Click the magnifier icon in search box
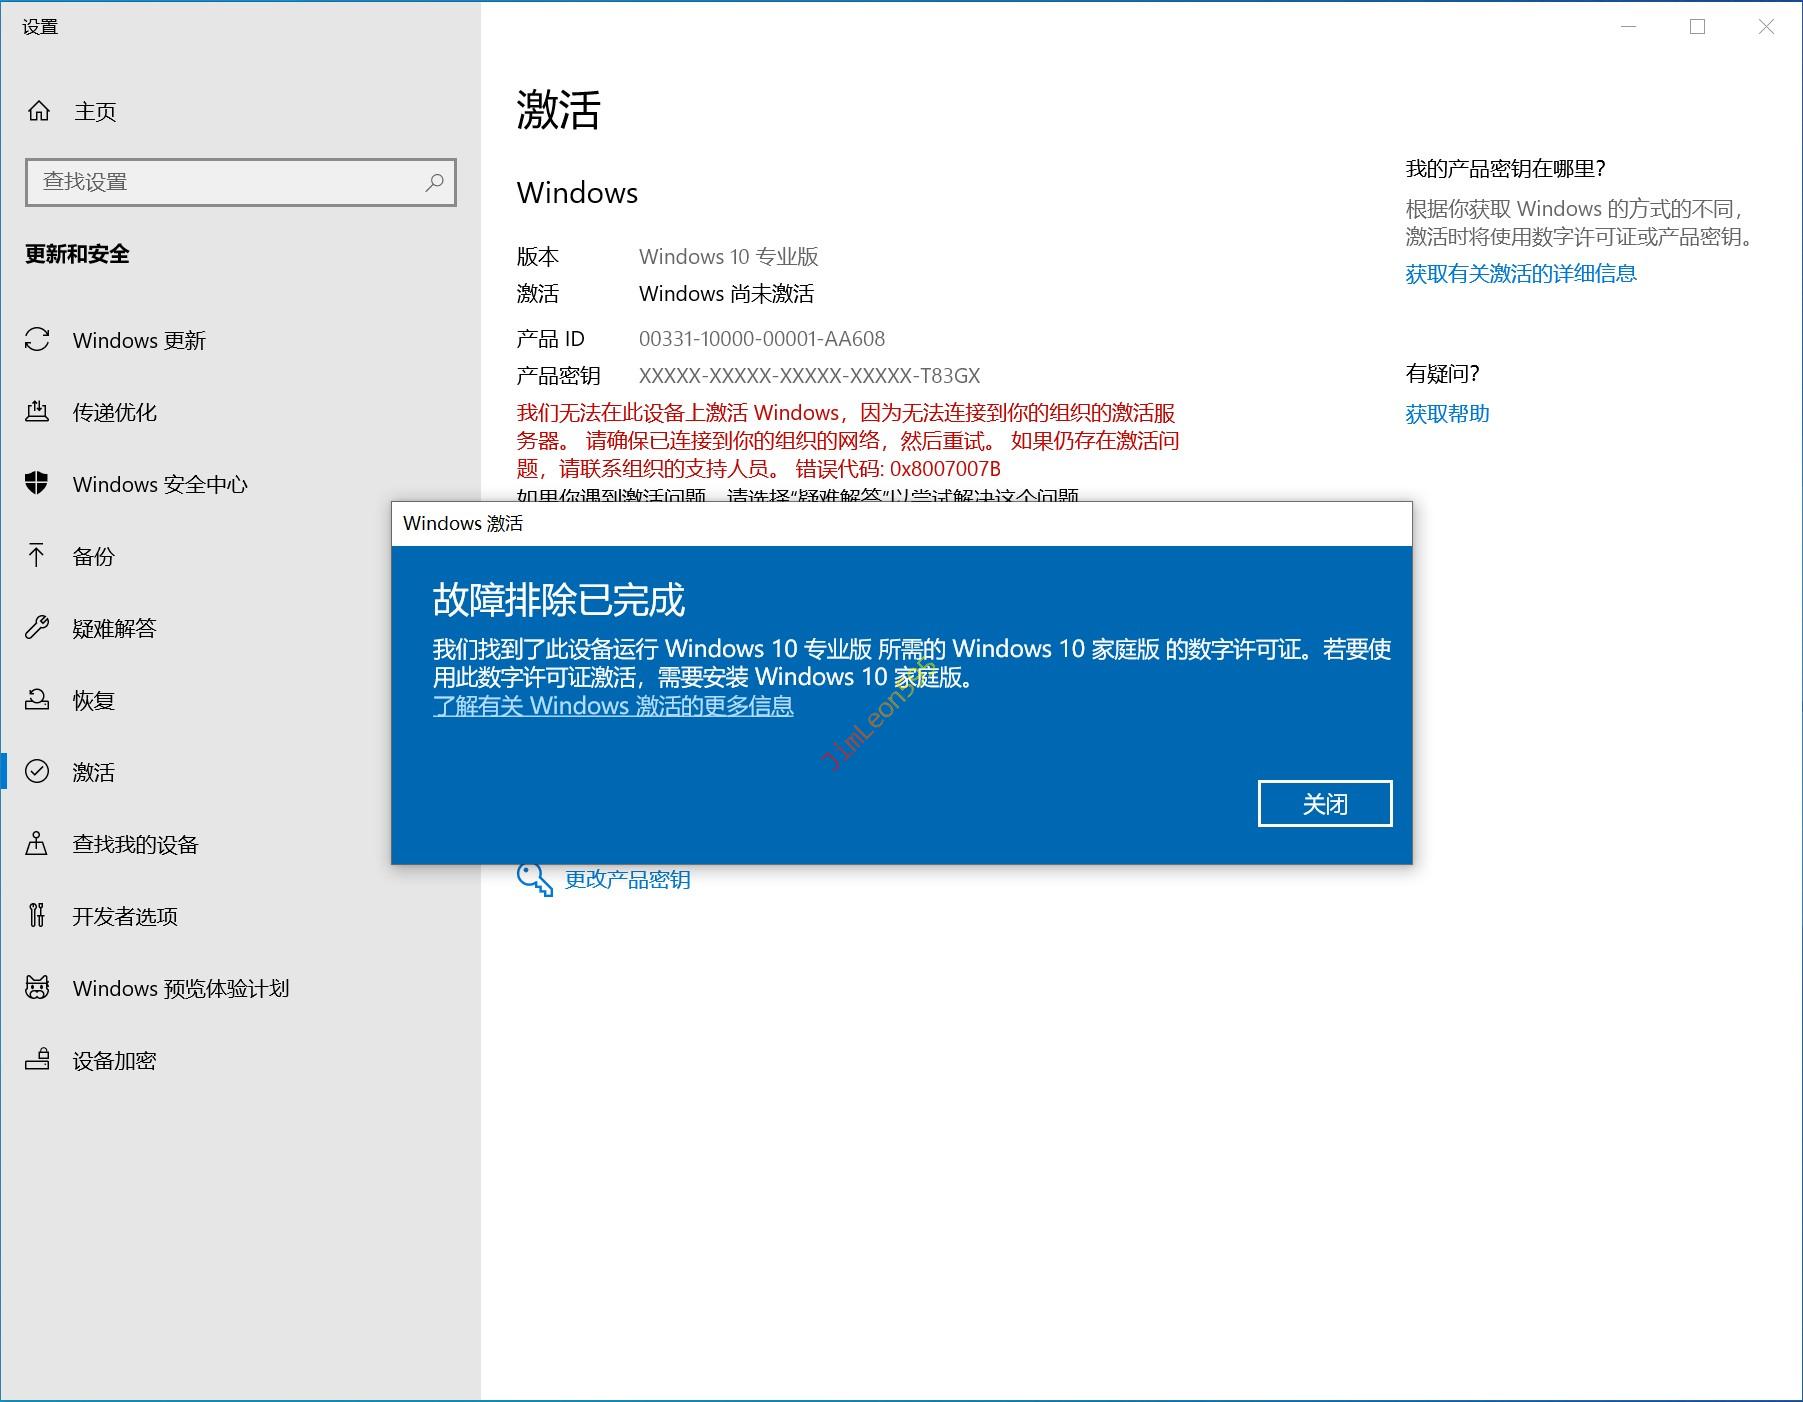Image resolution: width=1803 pixels, height=1402 pixels. point(434,182)
